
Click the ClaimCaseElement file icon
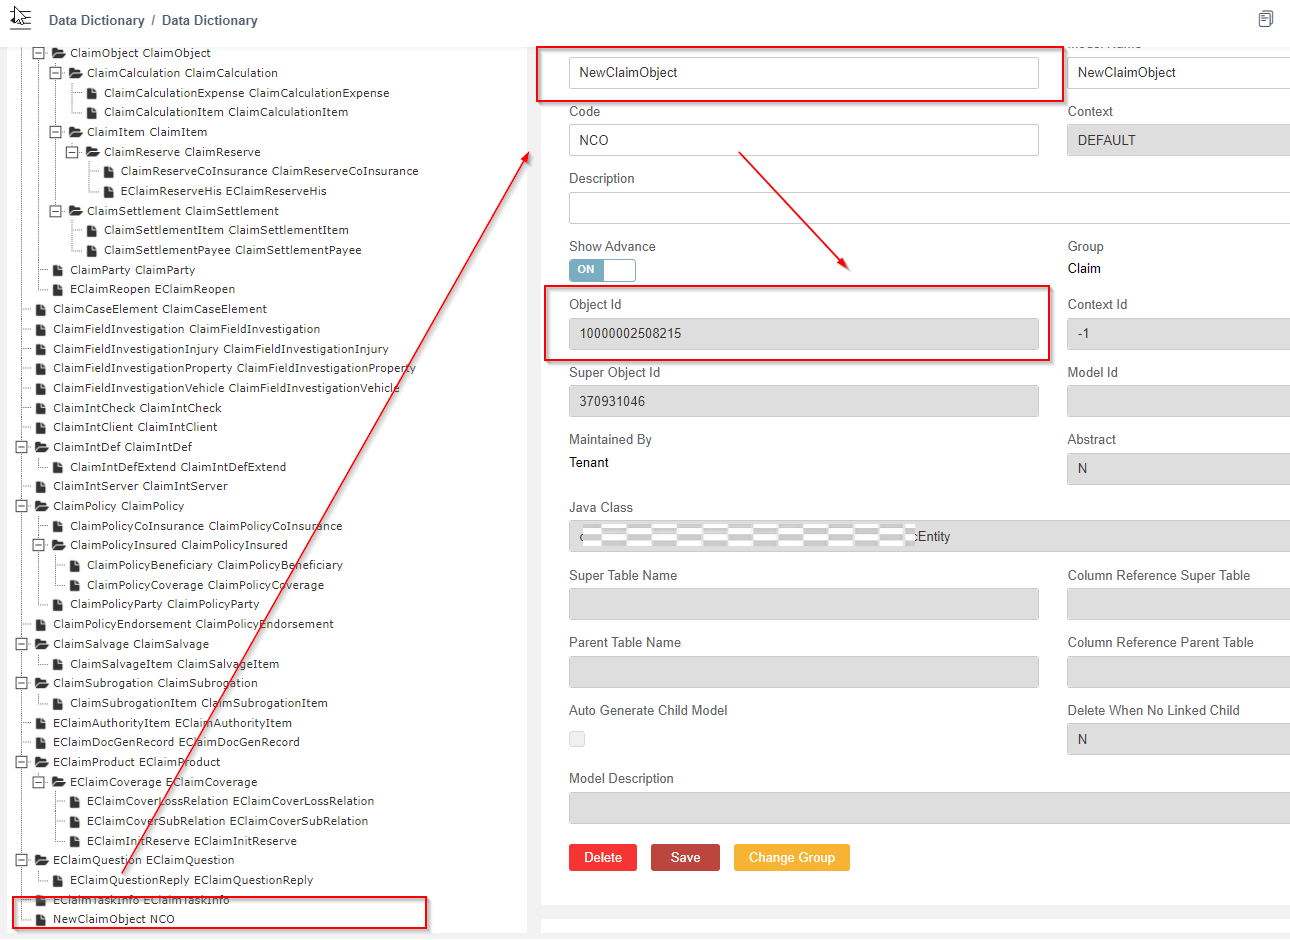(x=41, y=309)
